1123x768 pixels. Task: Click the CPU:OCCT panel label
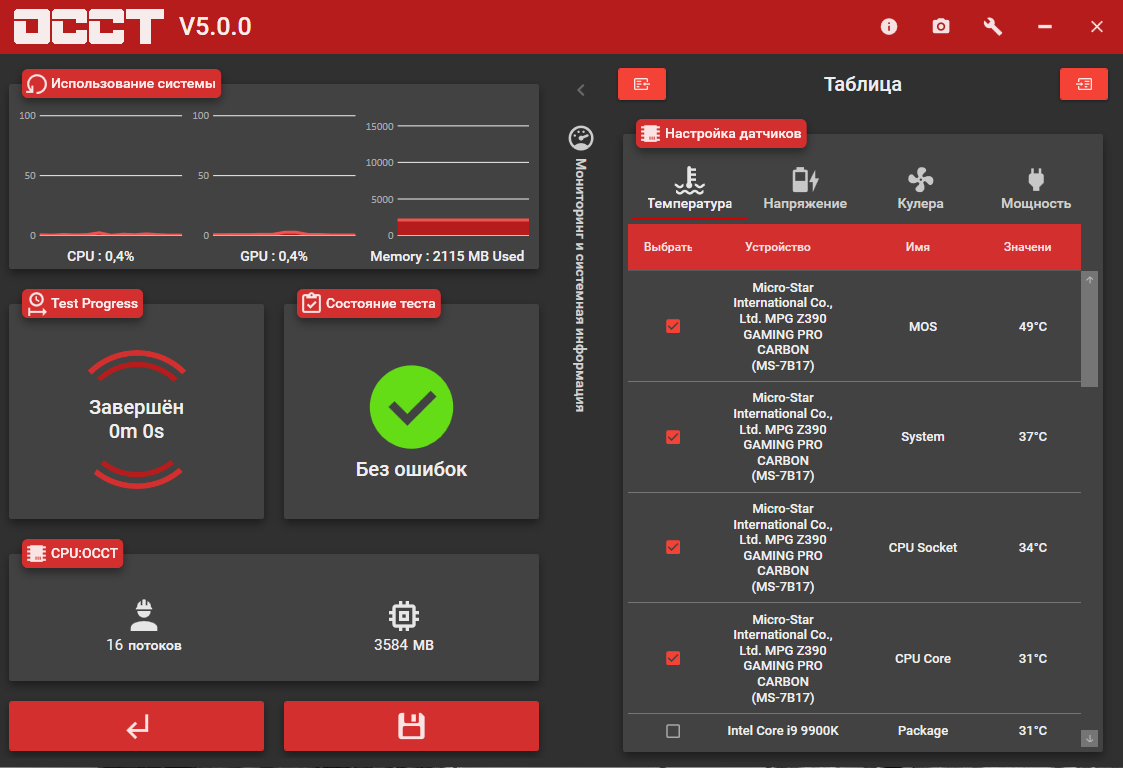tap(72, 554)
